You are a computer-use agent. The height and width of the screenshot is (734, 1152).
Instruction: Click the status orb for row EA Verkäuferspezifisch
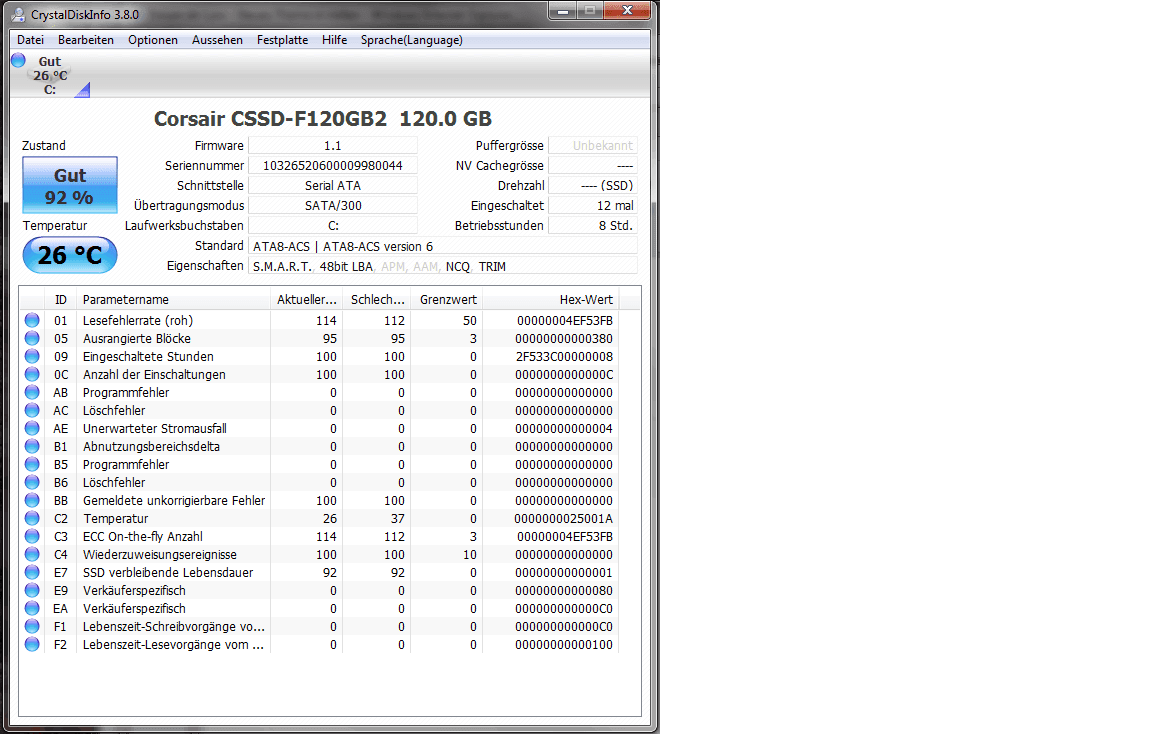pyautogui.click(x=32, y=608)
